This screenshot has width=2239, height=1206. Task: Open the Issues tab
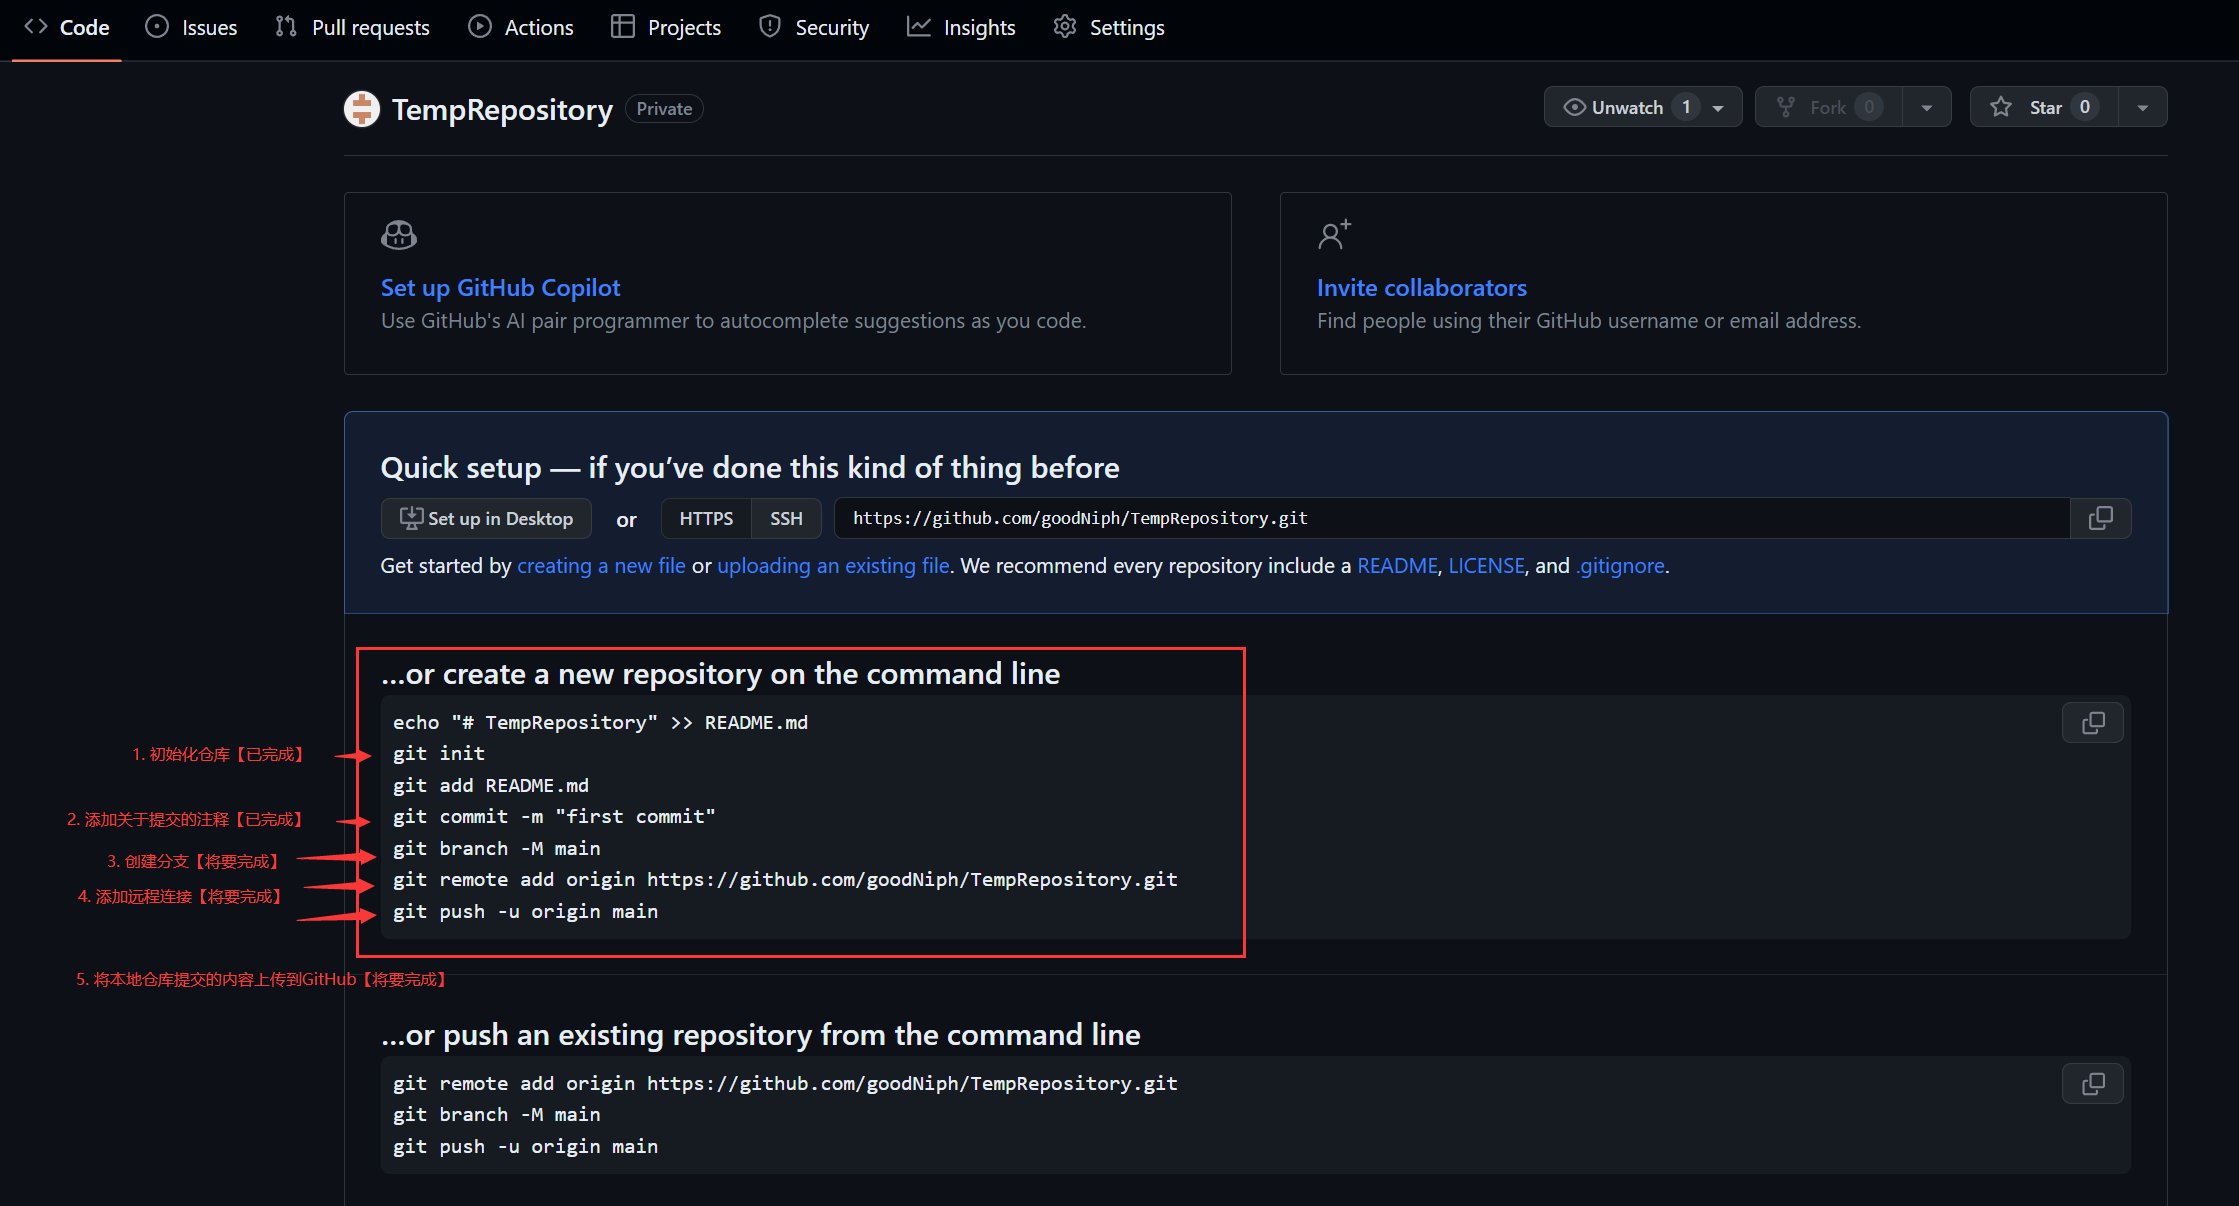tap(191, 28)
